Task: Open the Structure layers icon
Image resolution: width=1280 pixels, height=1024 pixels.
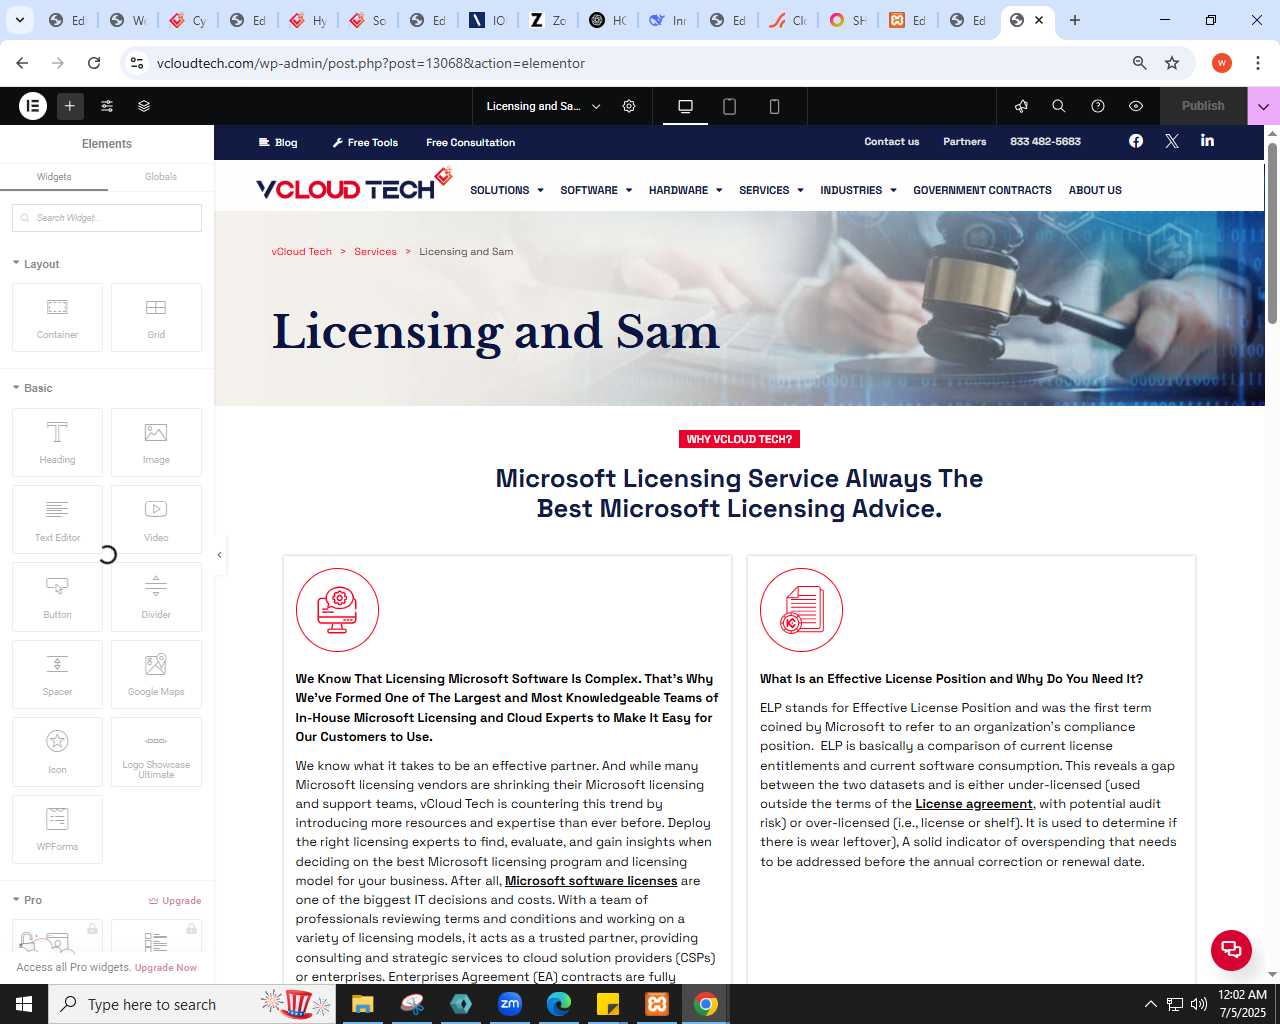Action: (144, 106)
